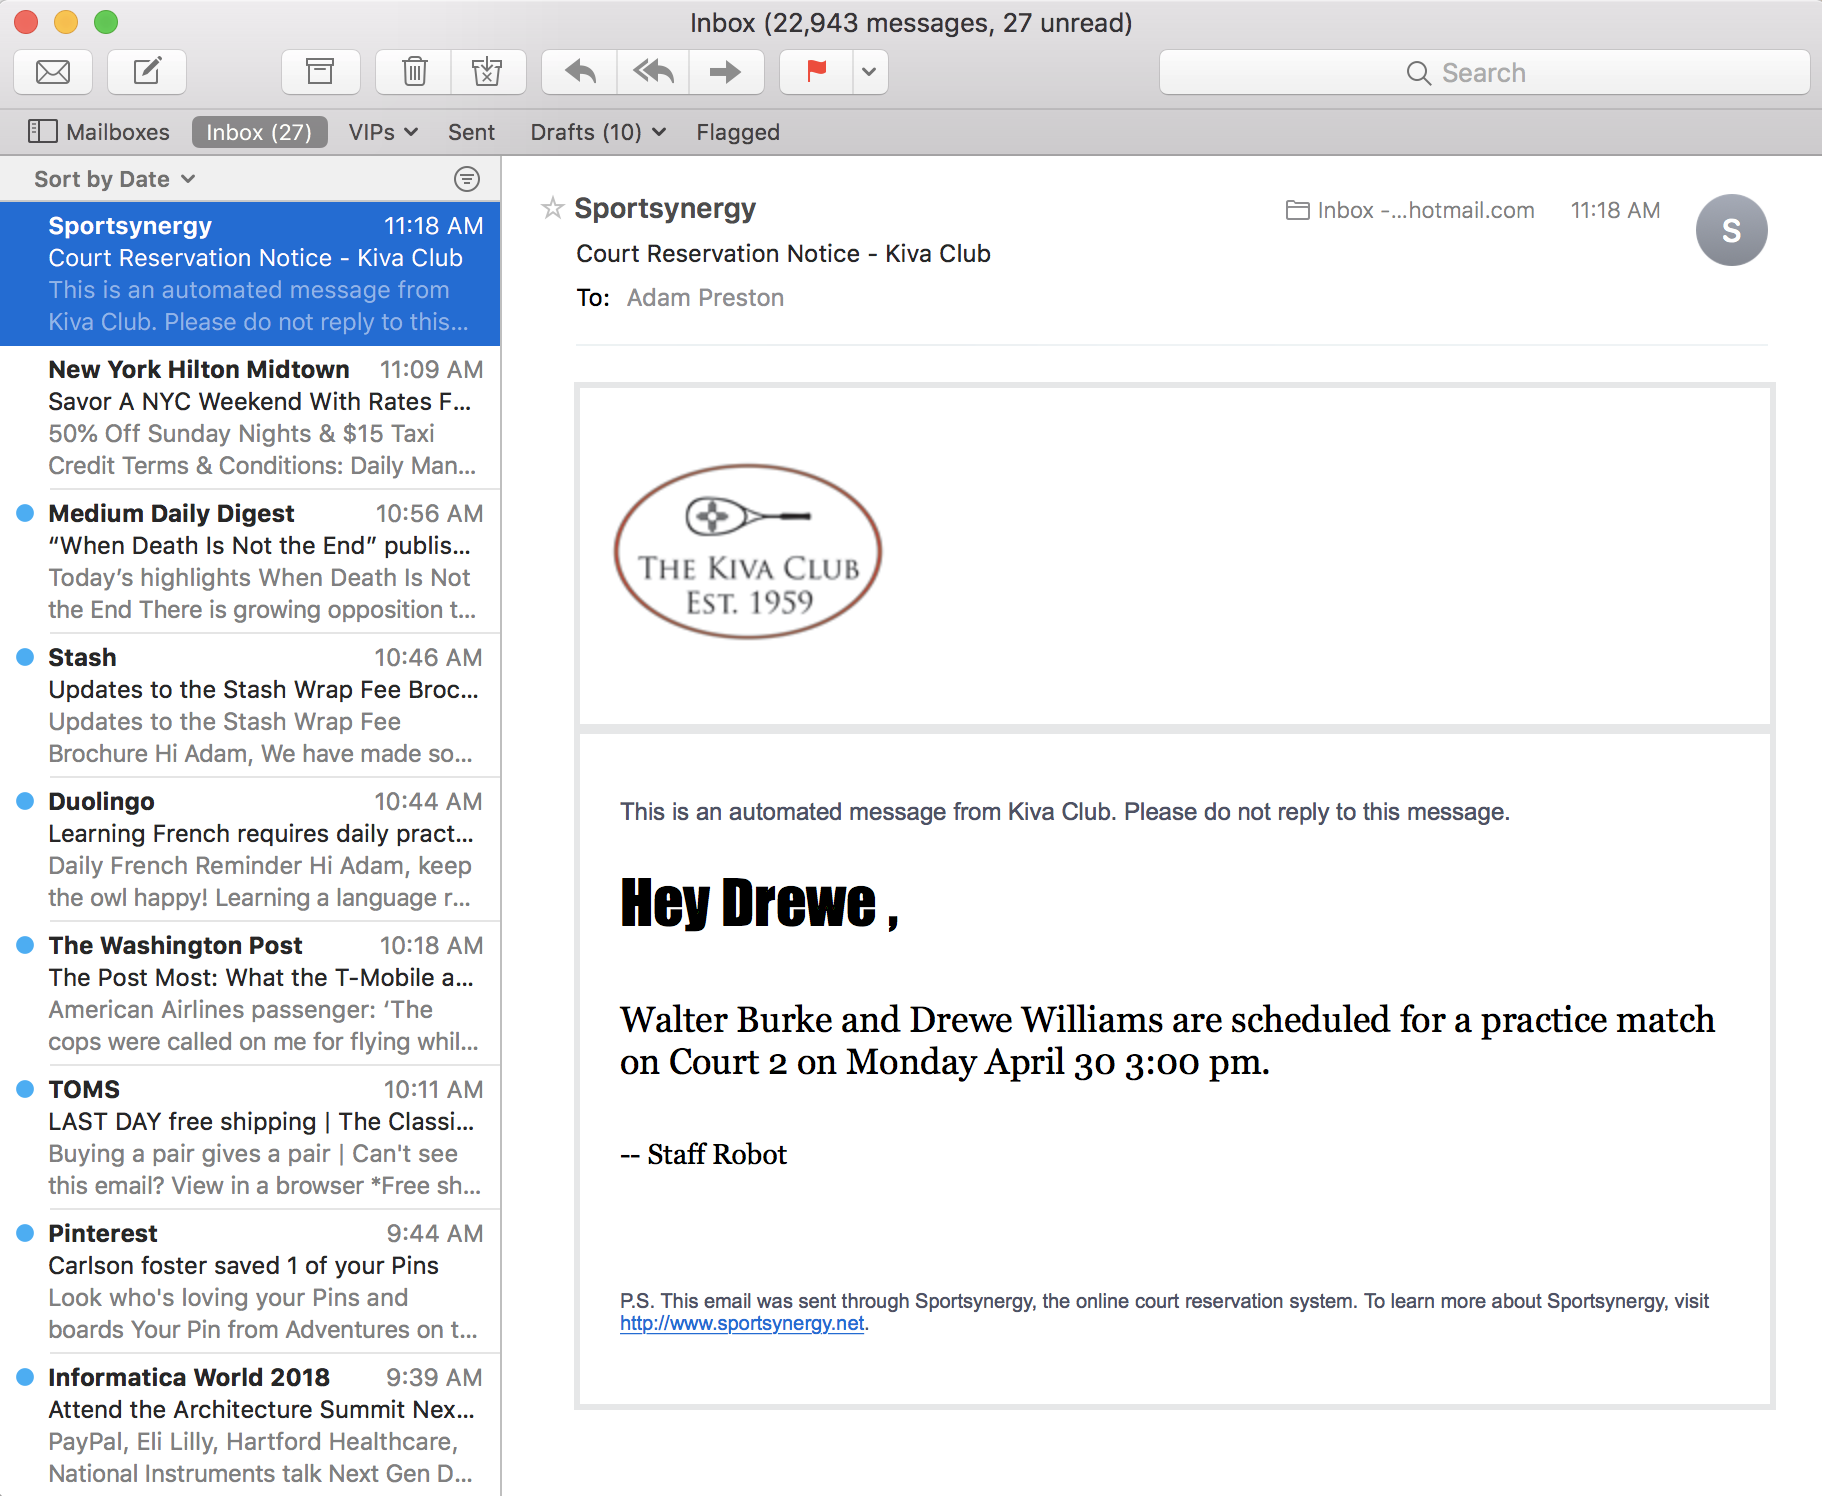Delete the selected message with trash icon

point(414,72)
